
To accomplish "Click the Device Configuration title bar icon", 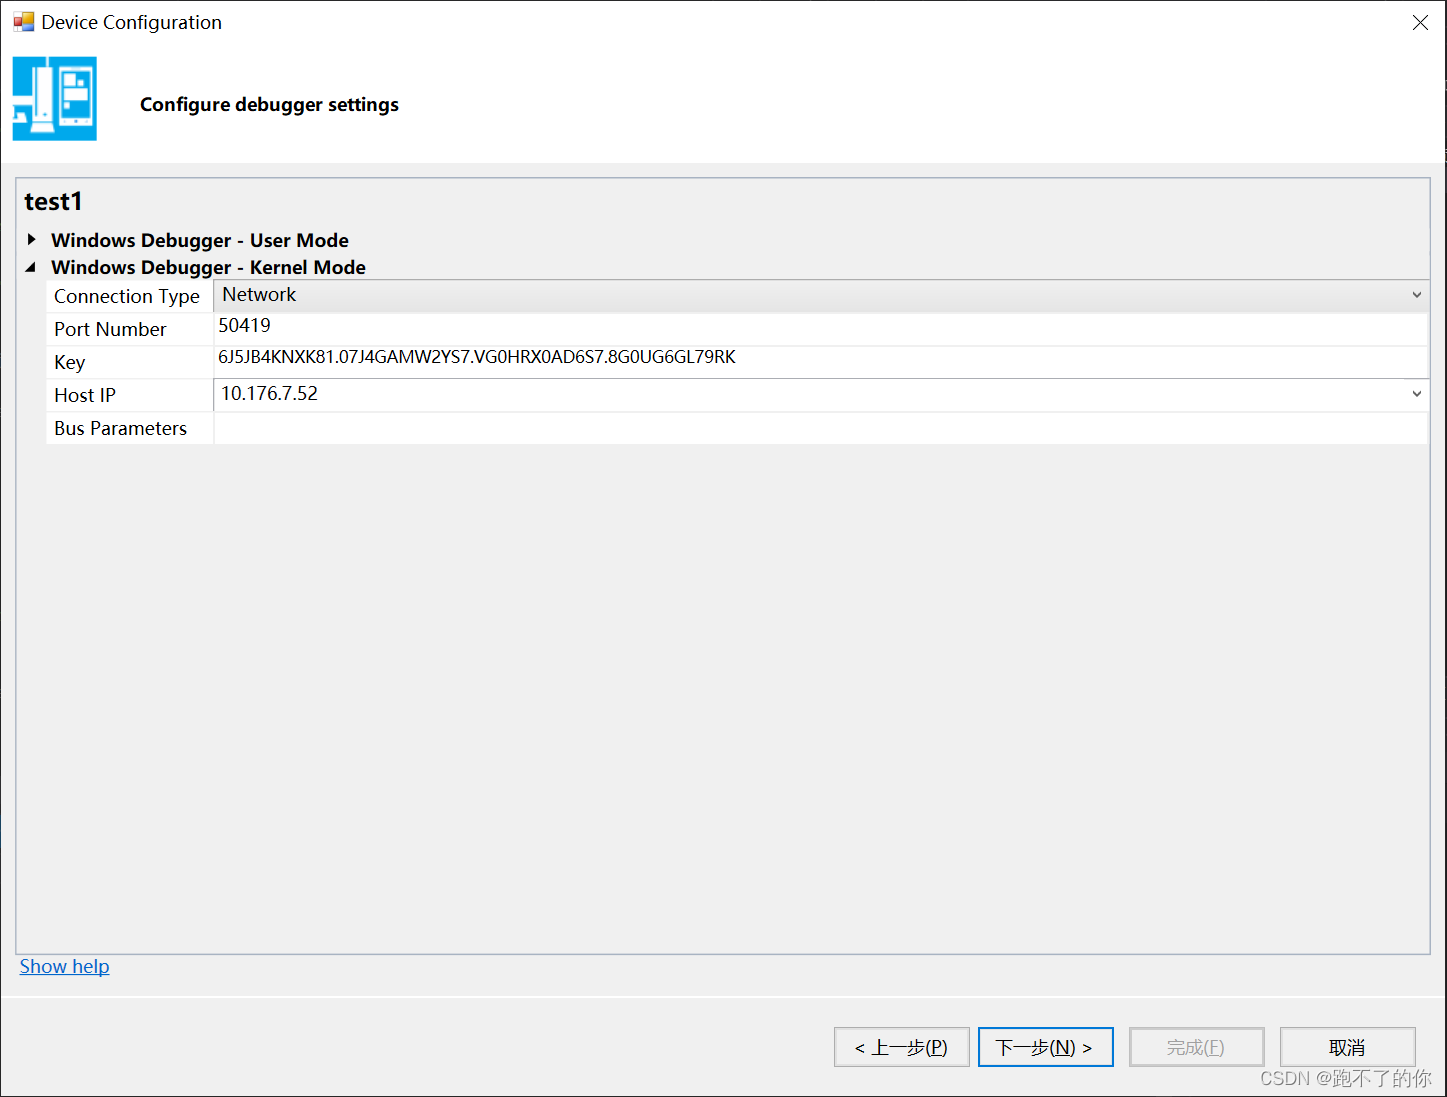I will [23, 22].
